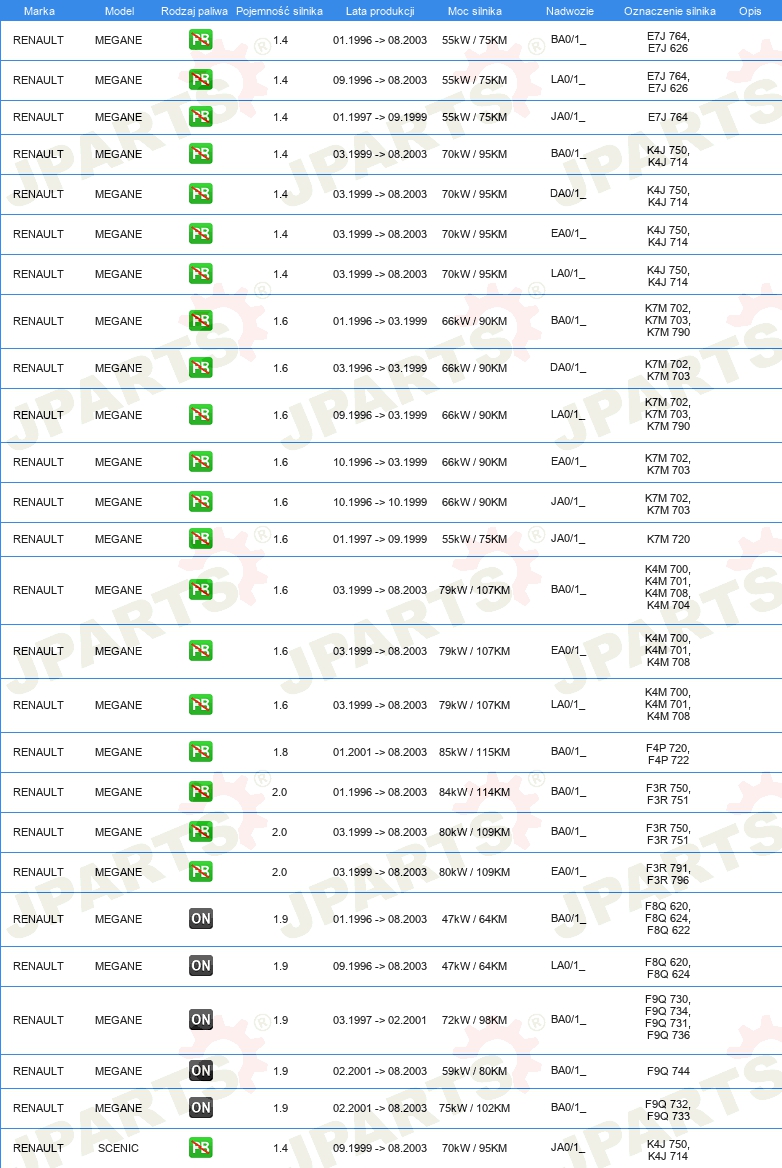
Task: Select the F9Q 732, F9Q 733 engine cell
Action: point(668,1110)
